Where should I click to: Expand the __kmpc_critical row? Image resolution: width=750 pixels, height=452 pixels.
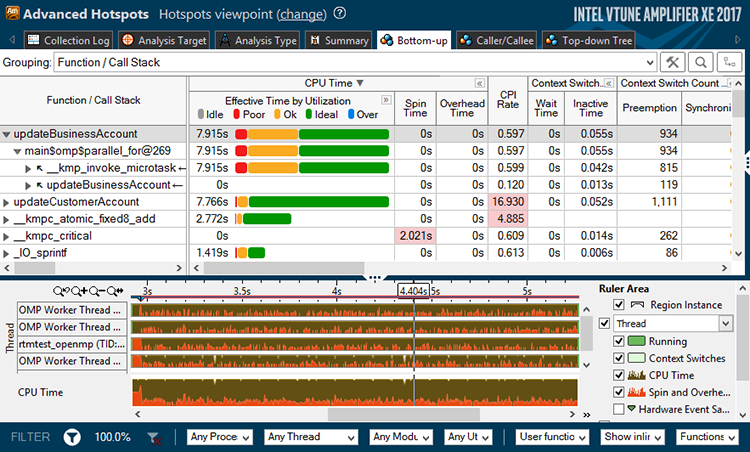tap(6, 236)
